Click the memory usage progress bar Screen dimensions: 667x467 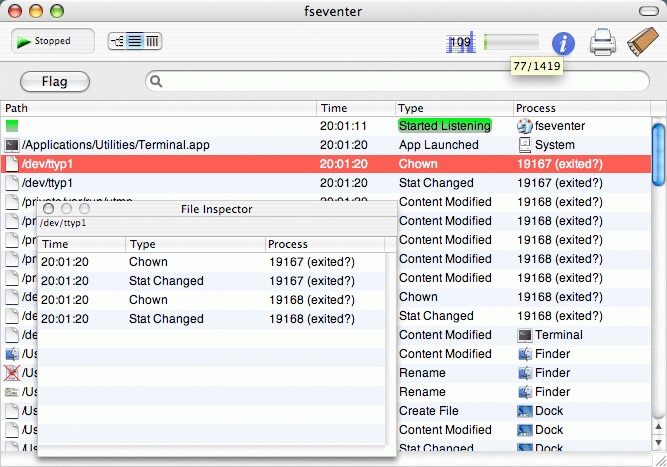(x=511, y=42)
